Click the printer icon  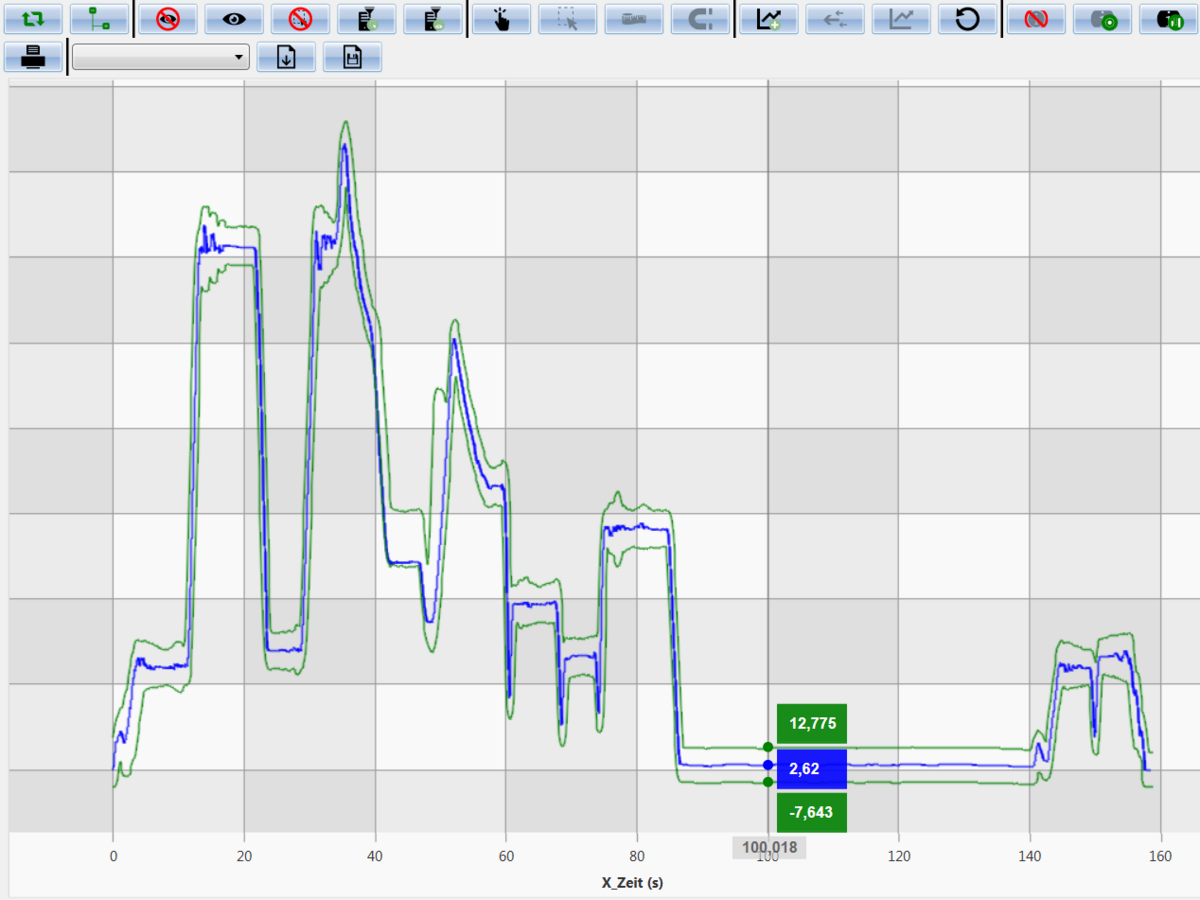(x=34, y=57)
